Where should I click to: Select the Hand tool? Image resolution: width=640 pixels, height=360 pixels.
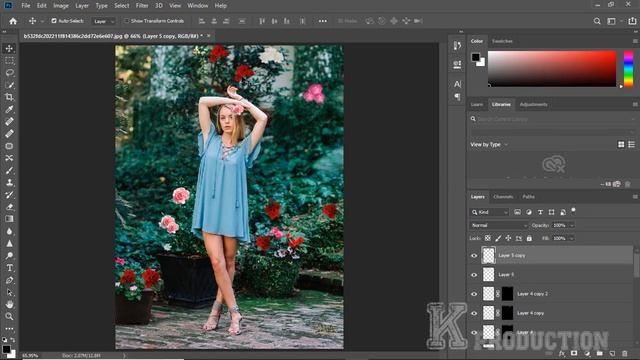[x=9, y=304]
